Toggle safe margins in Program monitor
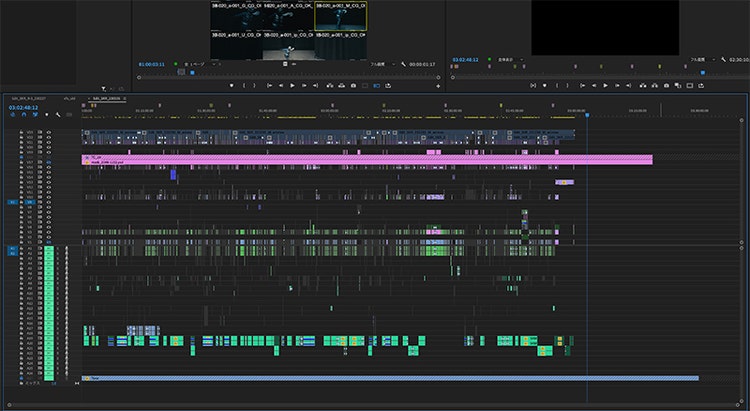This screenshot has height=411, width=750. (x=690, y=86)
